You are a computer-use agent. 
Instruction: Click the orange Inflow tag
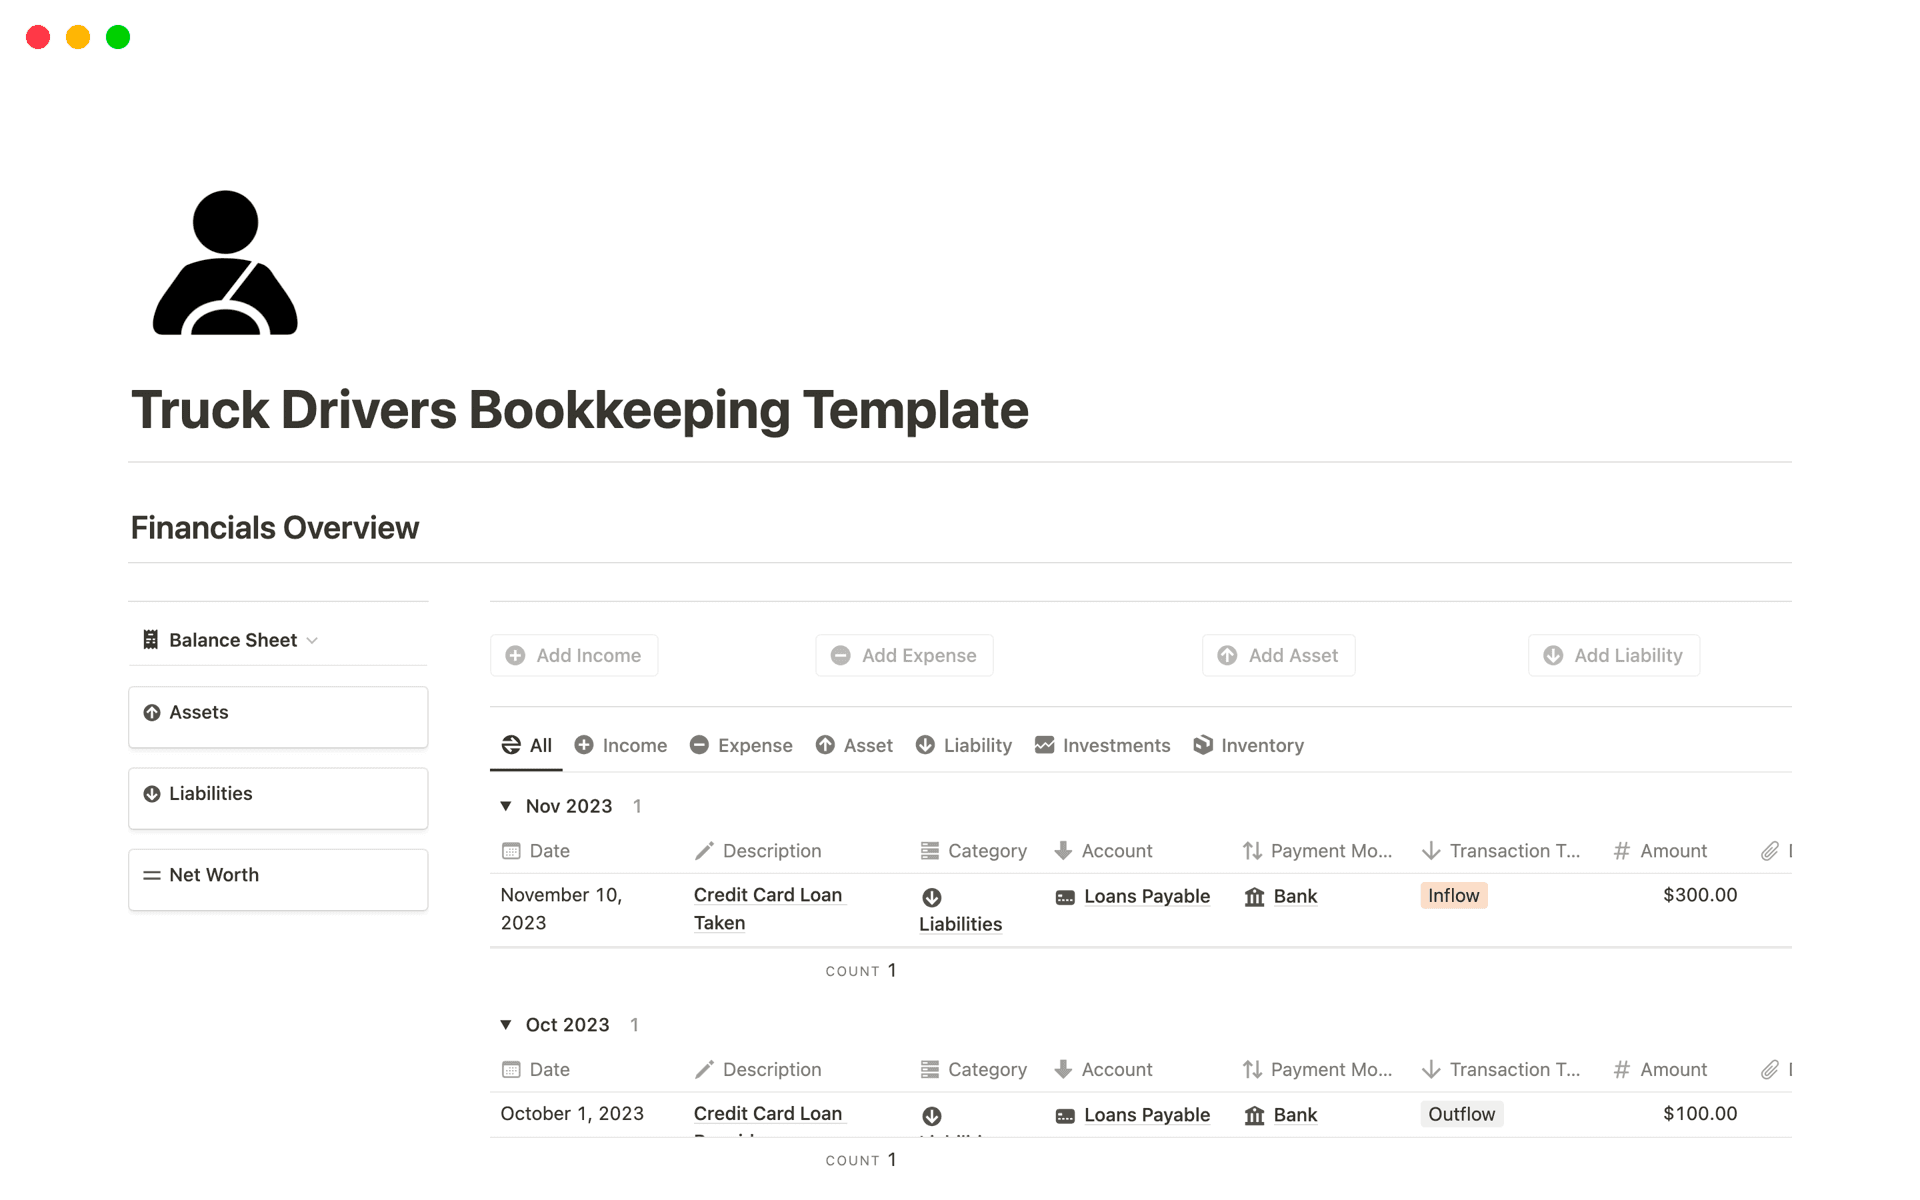[1453, 895]
